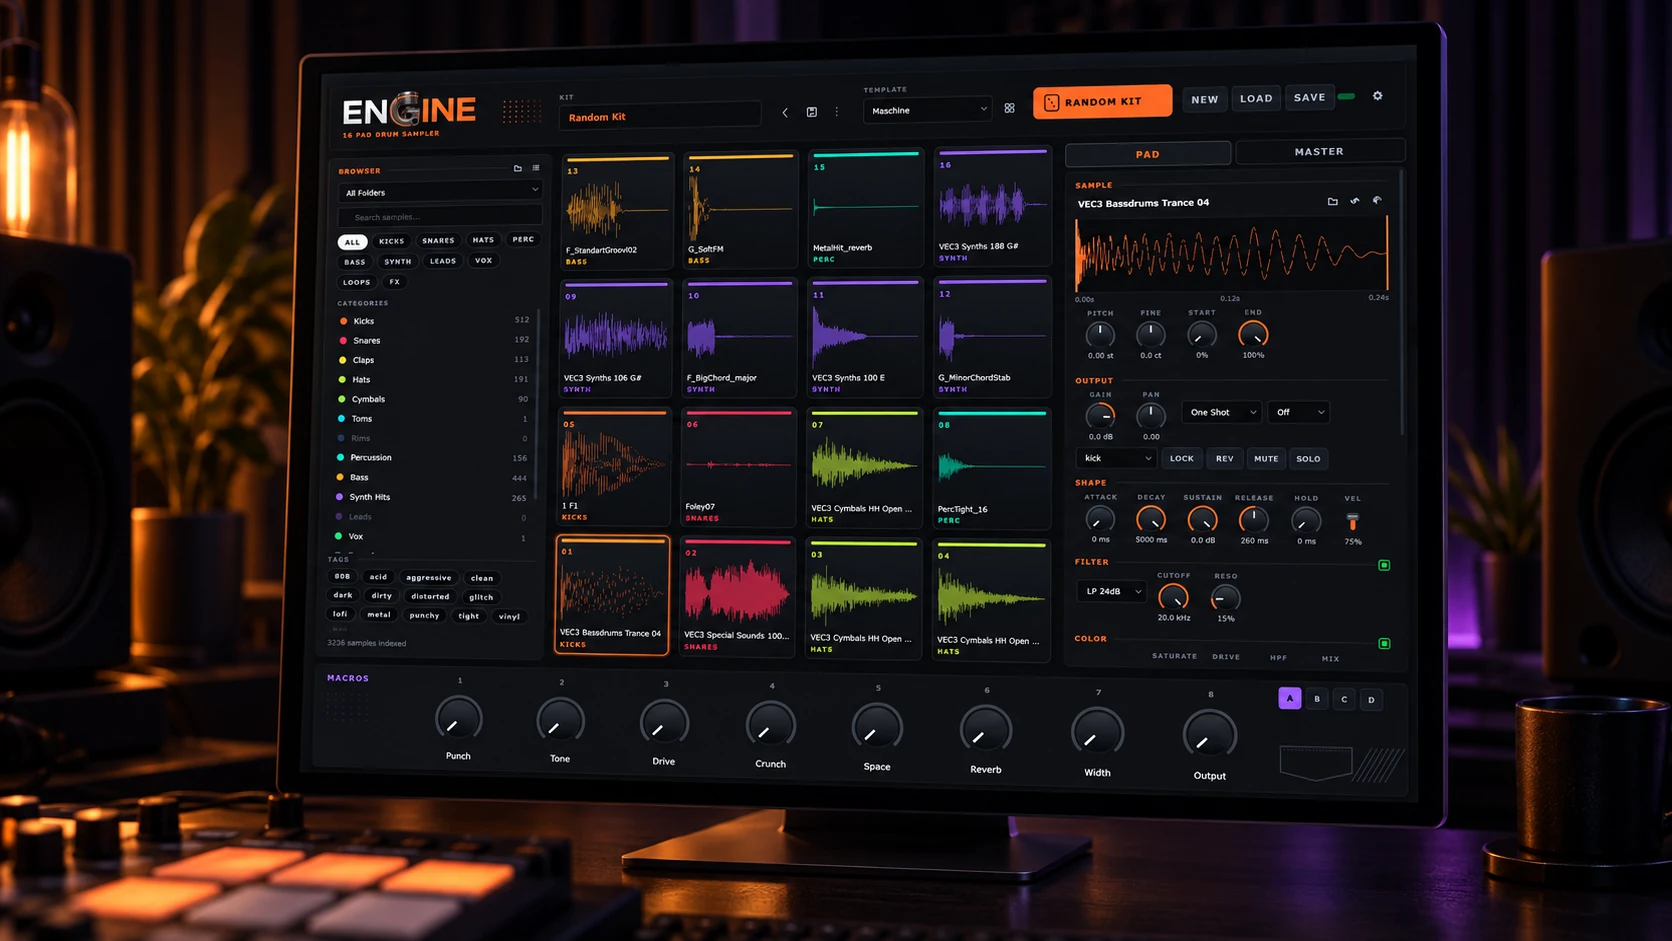Click the orange Kicks category dot
Image resolution: width=1672 pixels, height=941 pixels.
(x=343, y=321)
